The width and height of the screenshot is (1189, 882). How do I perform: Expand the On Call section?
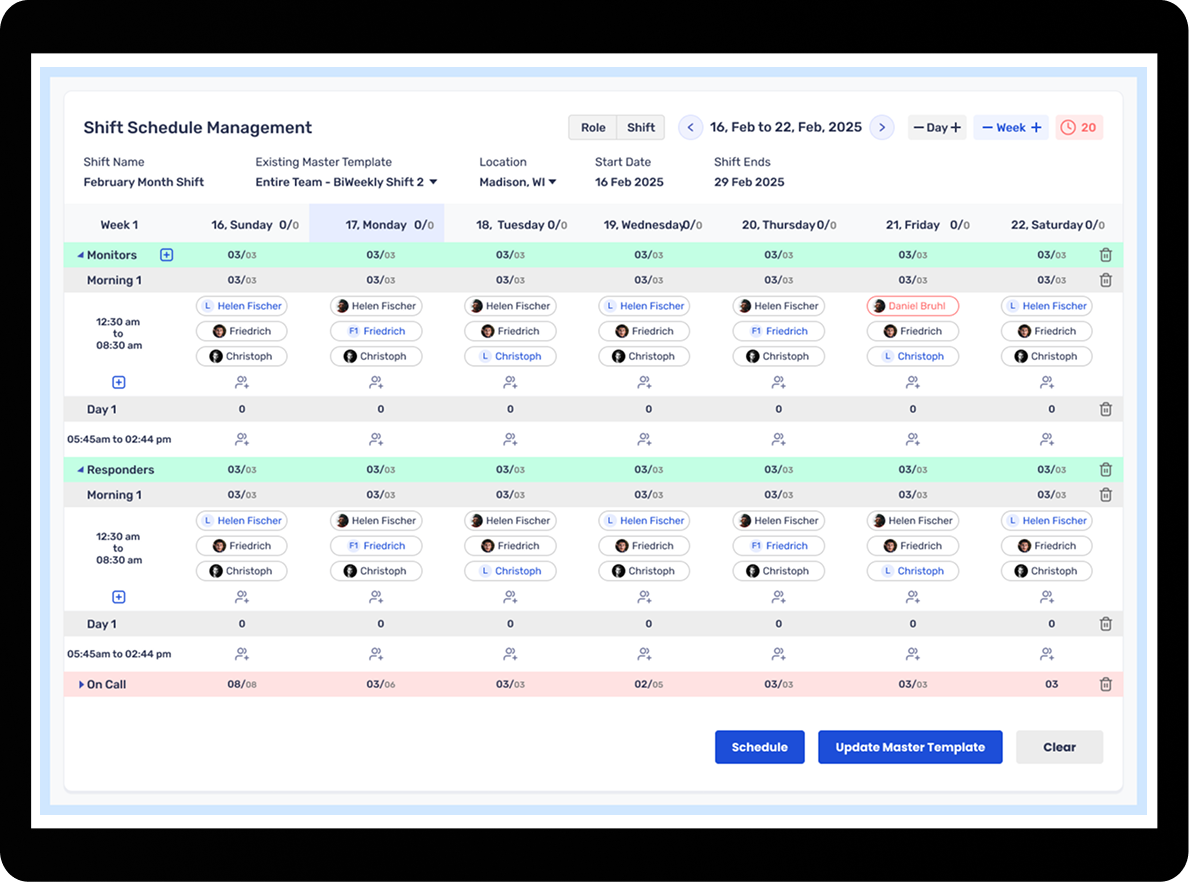[81, 685]
